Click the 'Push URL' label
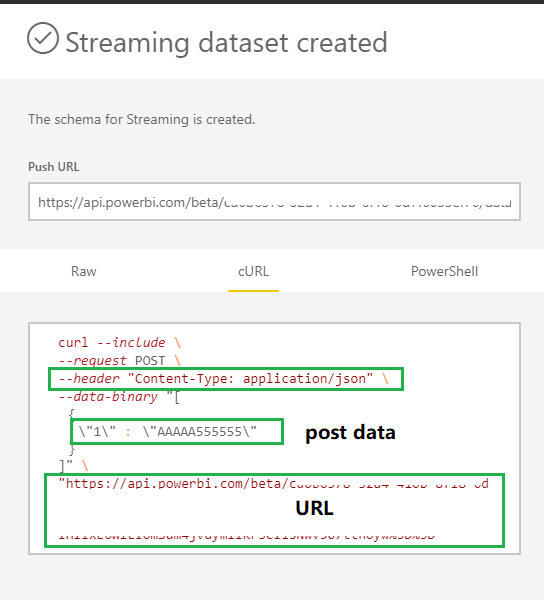The width and height of the screenshot is (544, 600). click(x=54, y=167)
